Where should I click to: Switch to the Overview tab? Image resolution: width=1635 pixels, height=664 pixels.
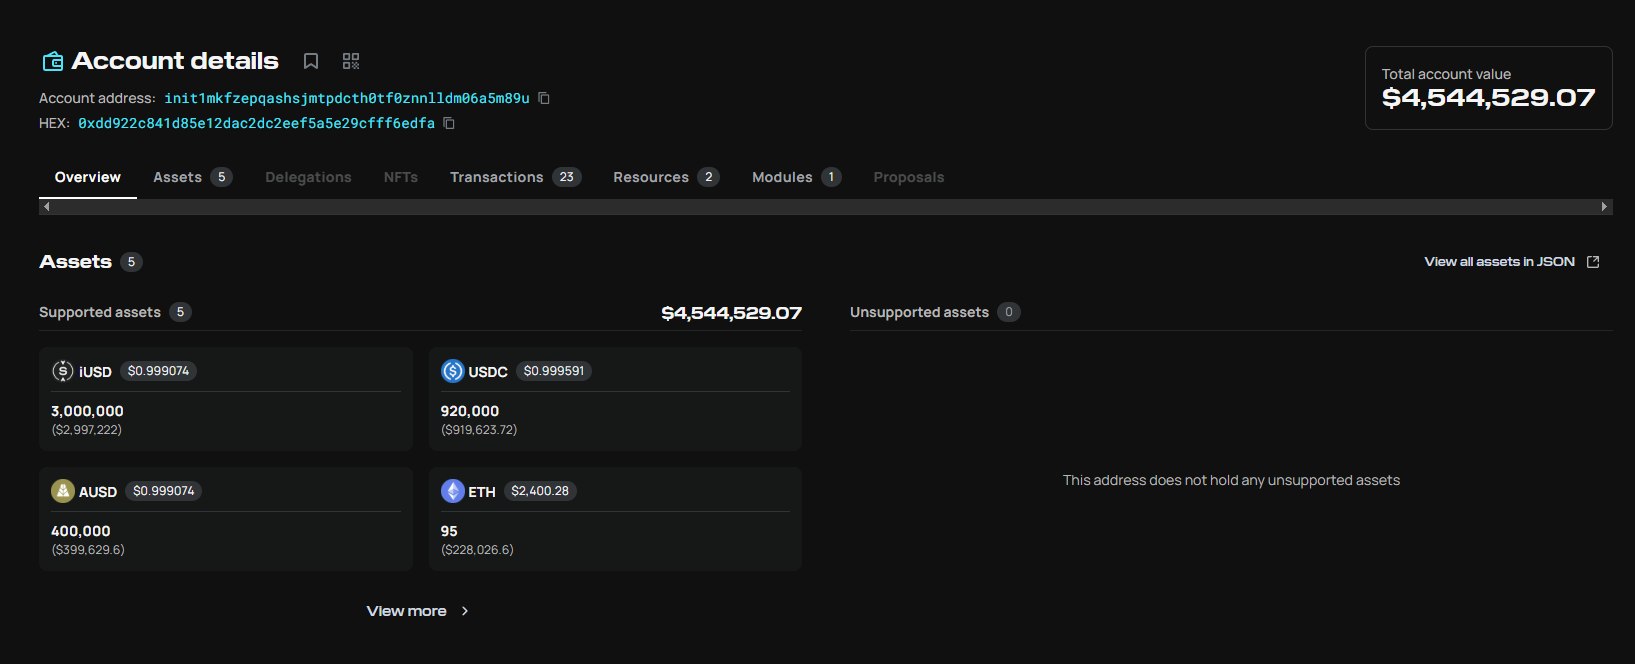(88, 177)
